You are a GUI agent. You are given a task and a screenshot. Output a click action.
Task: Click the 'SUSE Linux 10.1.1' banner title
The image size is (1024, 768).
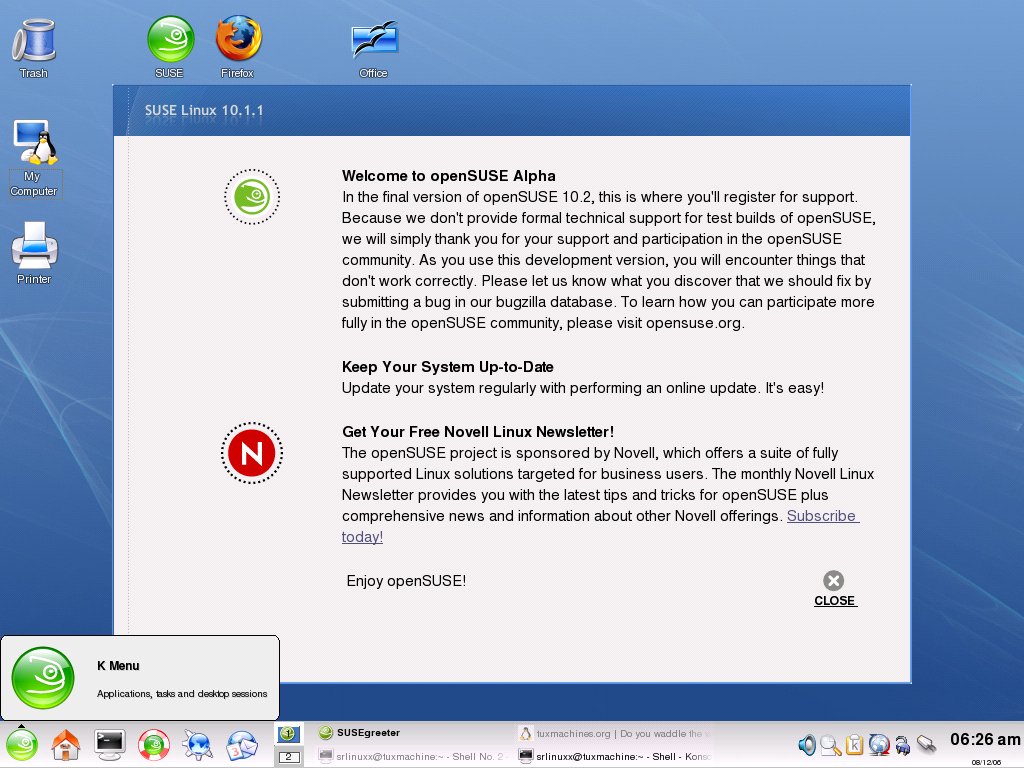(204, 110)
